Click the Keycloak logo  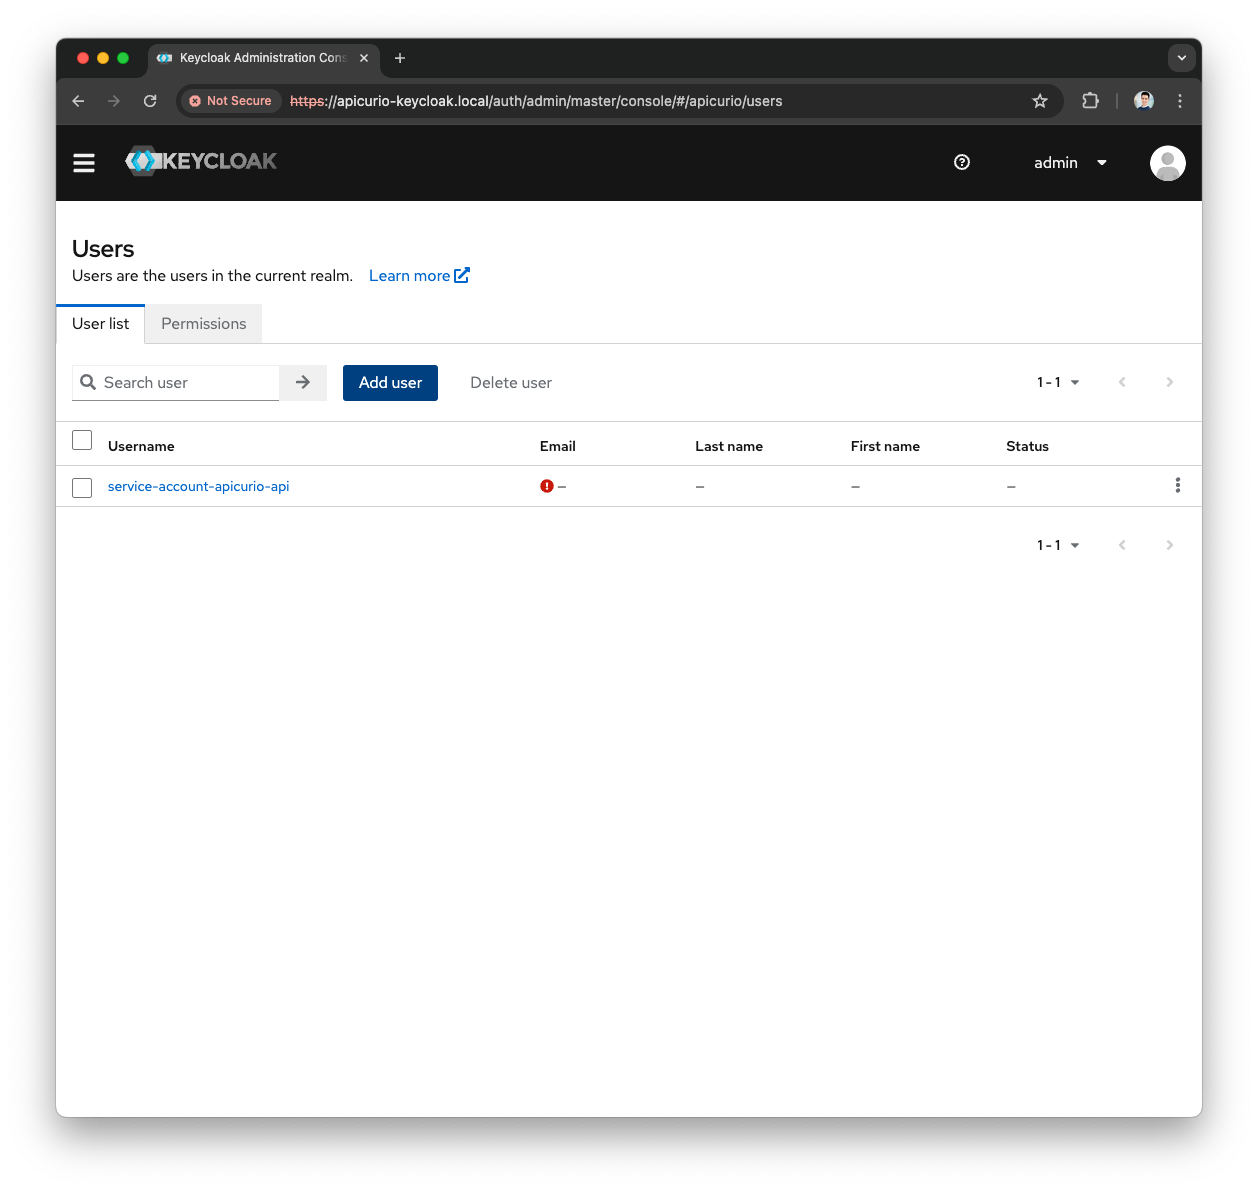click(x=200, y=161)
